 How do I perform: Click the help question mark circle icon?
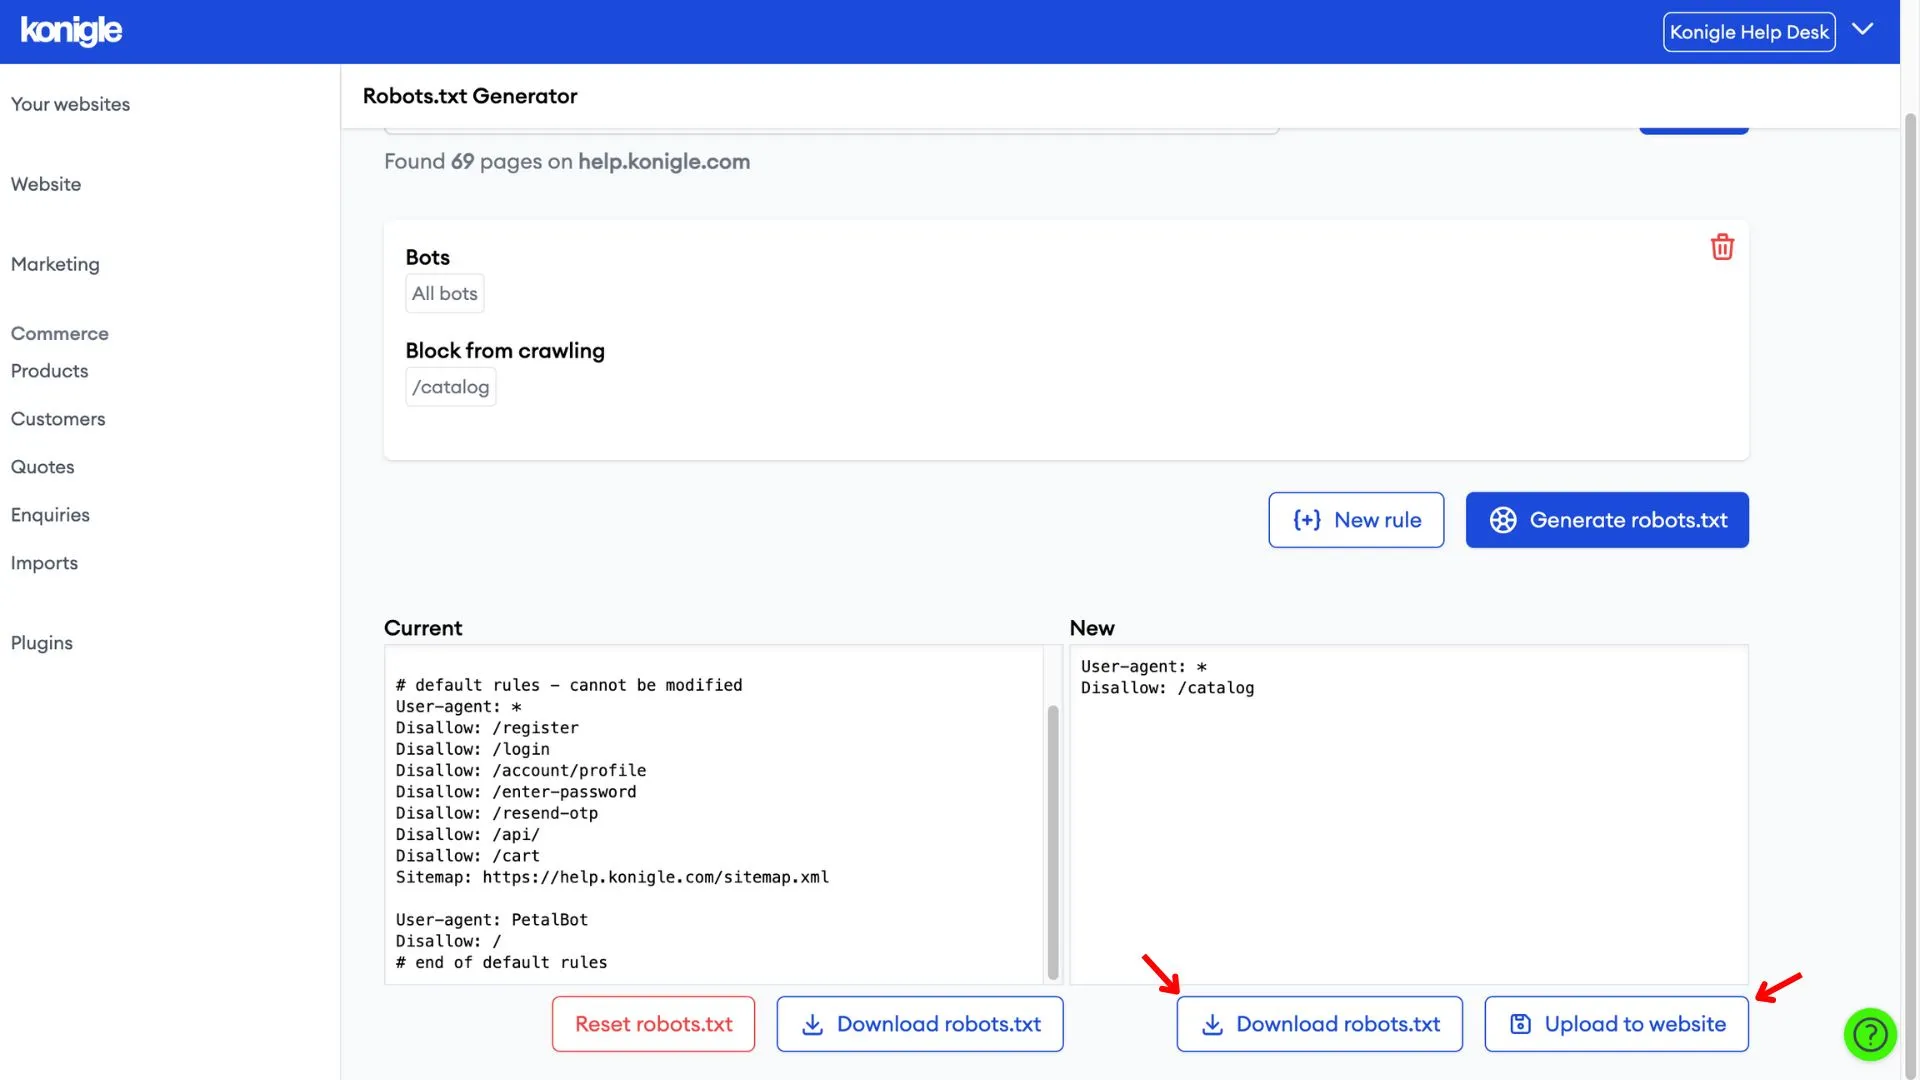[1871, 1035]
